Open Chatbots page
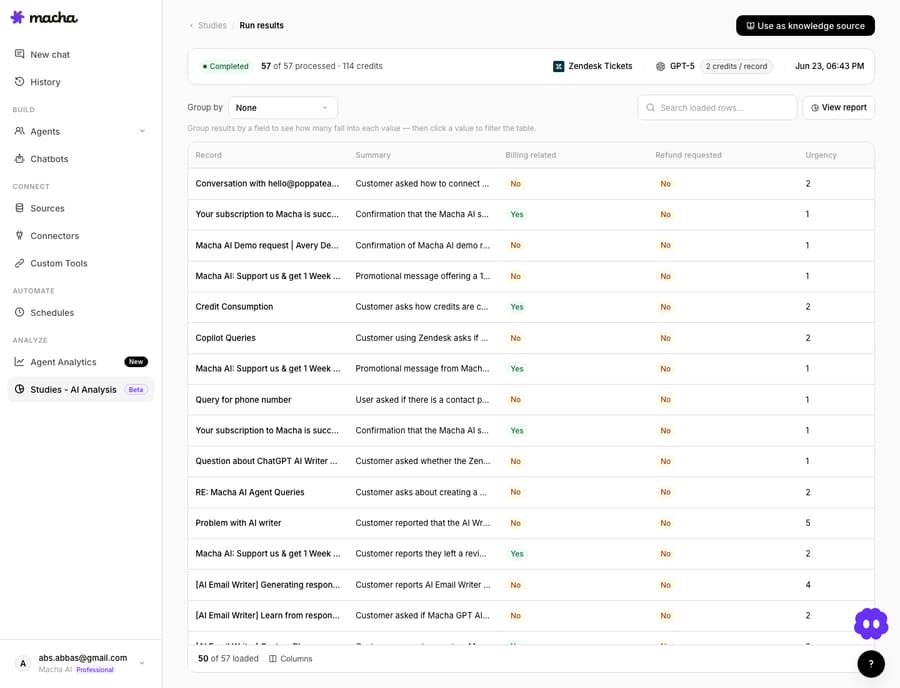This screenshot has width=900, height=688. point(49,159)
